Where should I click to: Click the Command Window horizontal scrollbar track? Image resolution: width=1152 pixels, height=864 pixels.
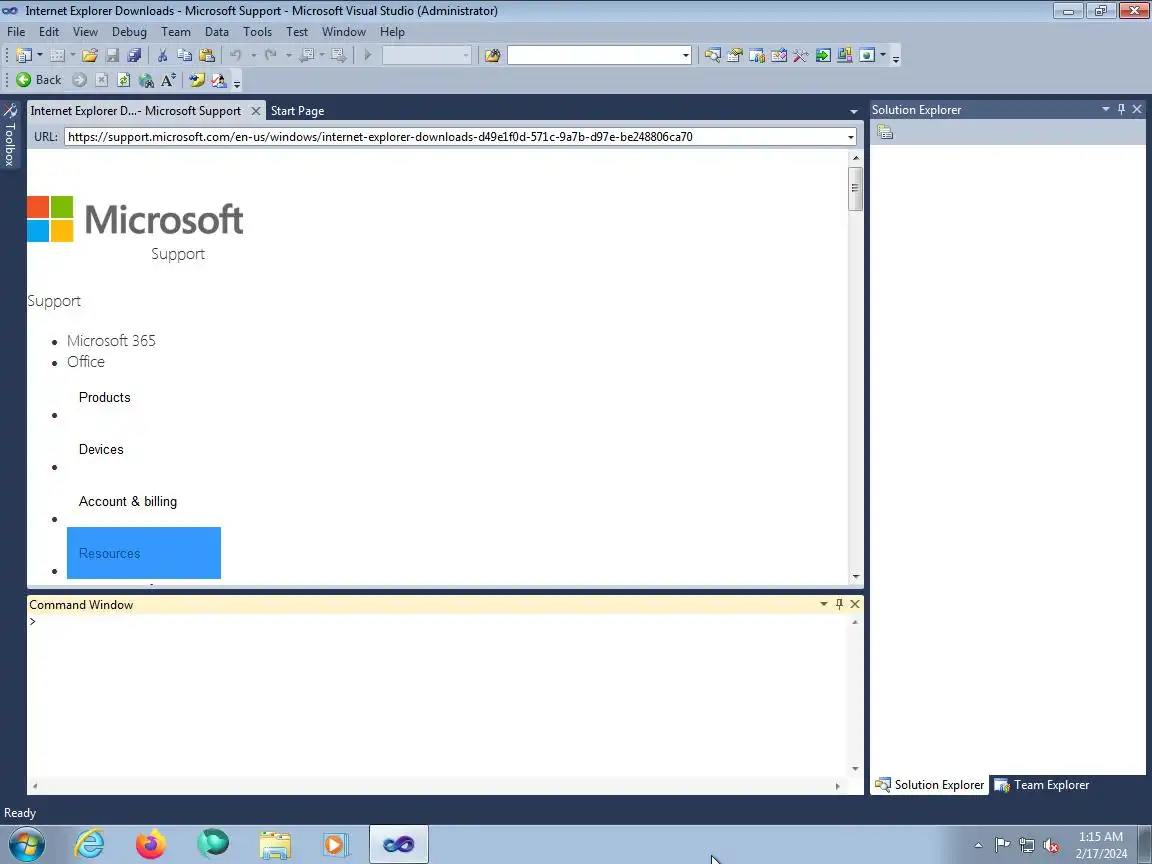tap(436, 786)
